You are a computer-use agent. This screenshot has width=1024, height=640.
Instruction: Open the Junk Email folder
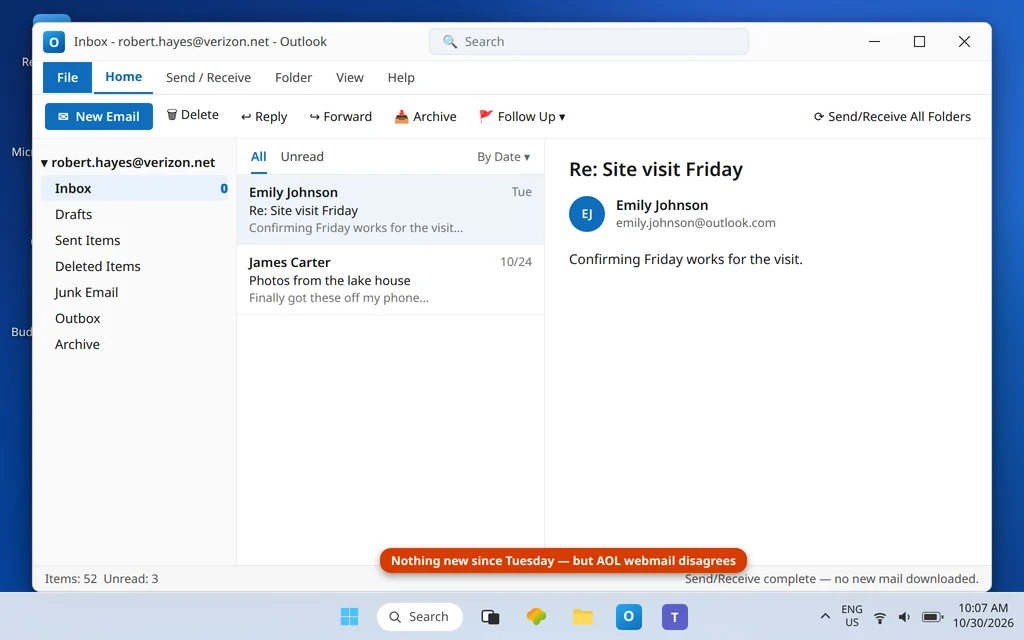pos(134,293)
